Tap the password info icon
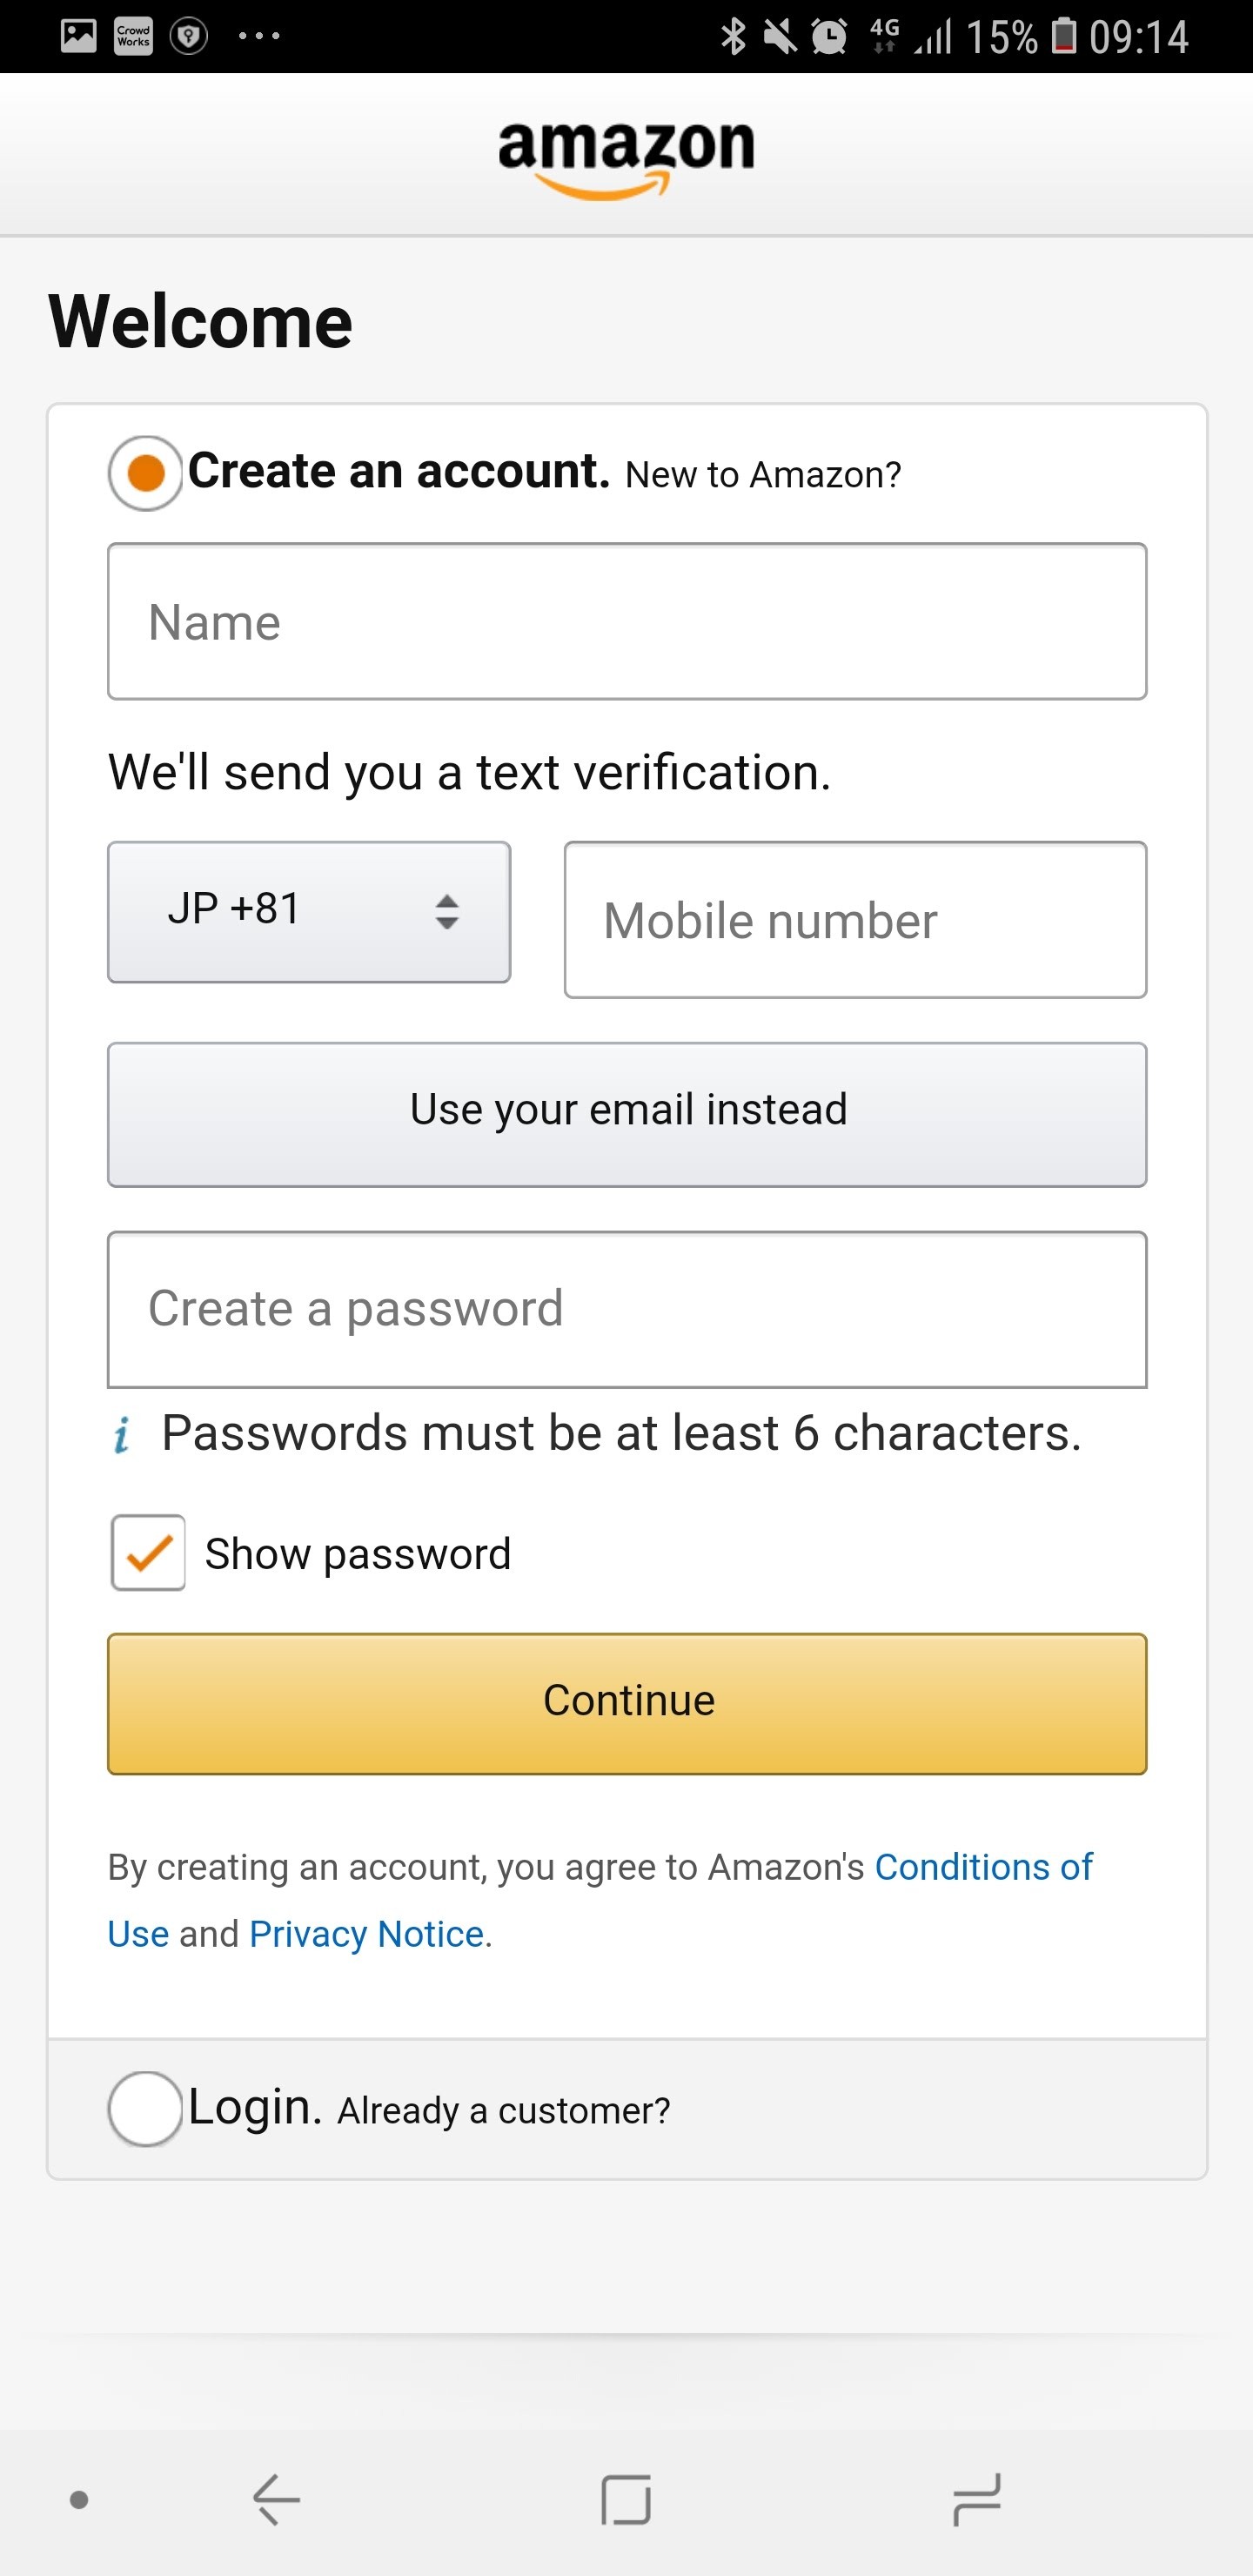This screenshot has width=1253, height=2576. point(122,1435)
